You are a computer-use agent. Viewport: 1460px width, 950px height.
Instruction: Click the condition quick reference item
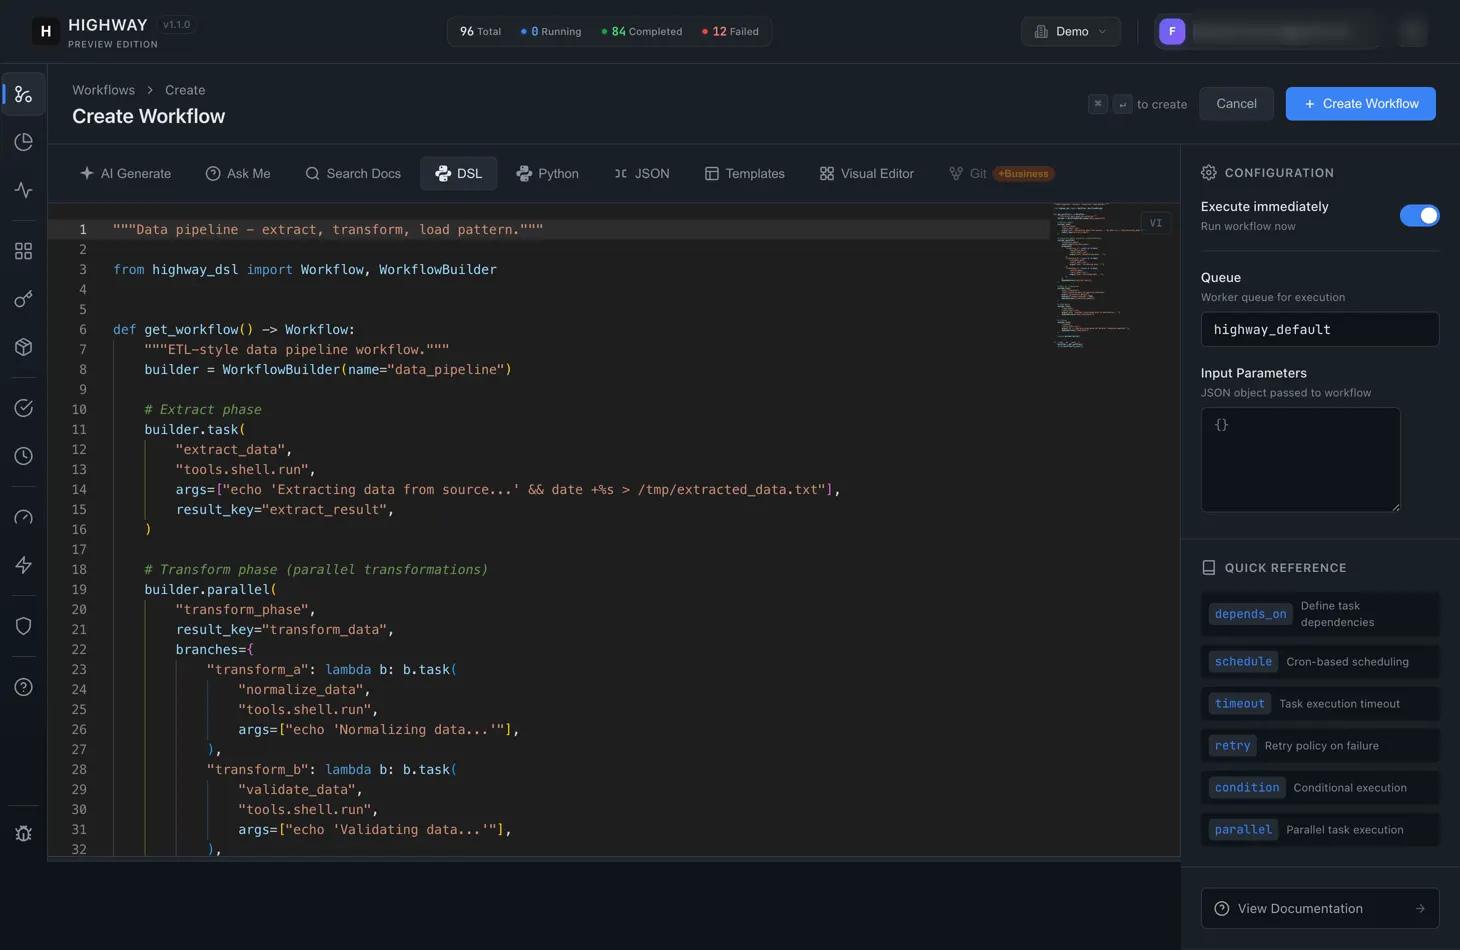(1320, 788)
